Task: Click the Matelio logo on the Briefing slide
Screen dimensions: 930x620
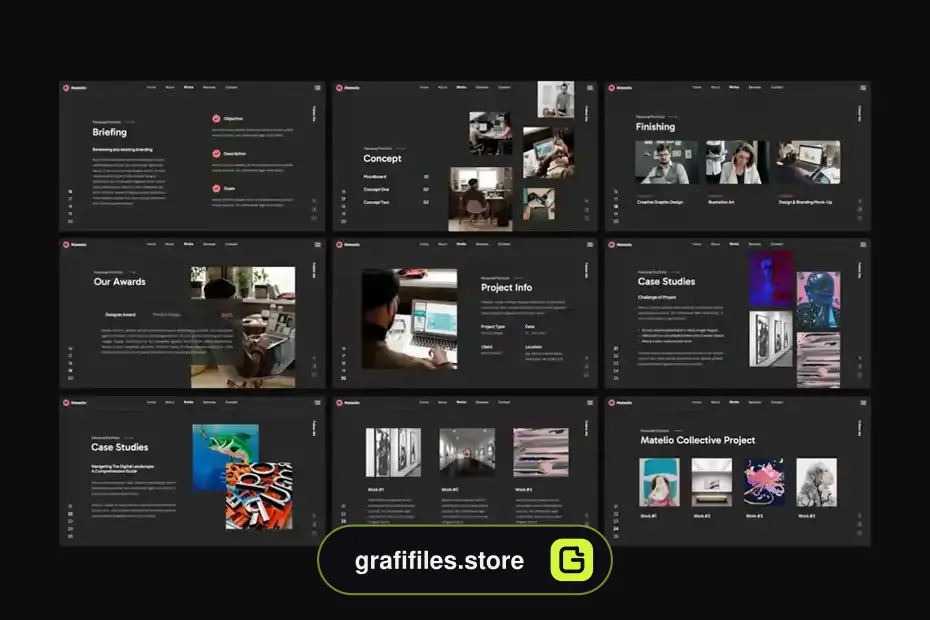Action: [75, 88]
